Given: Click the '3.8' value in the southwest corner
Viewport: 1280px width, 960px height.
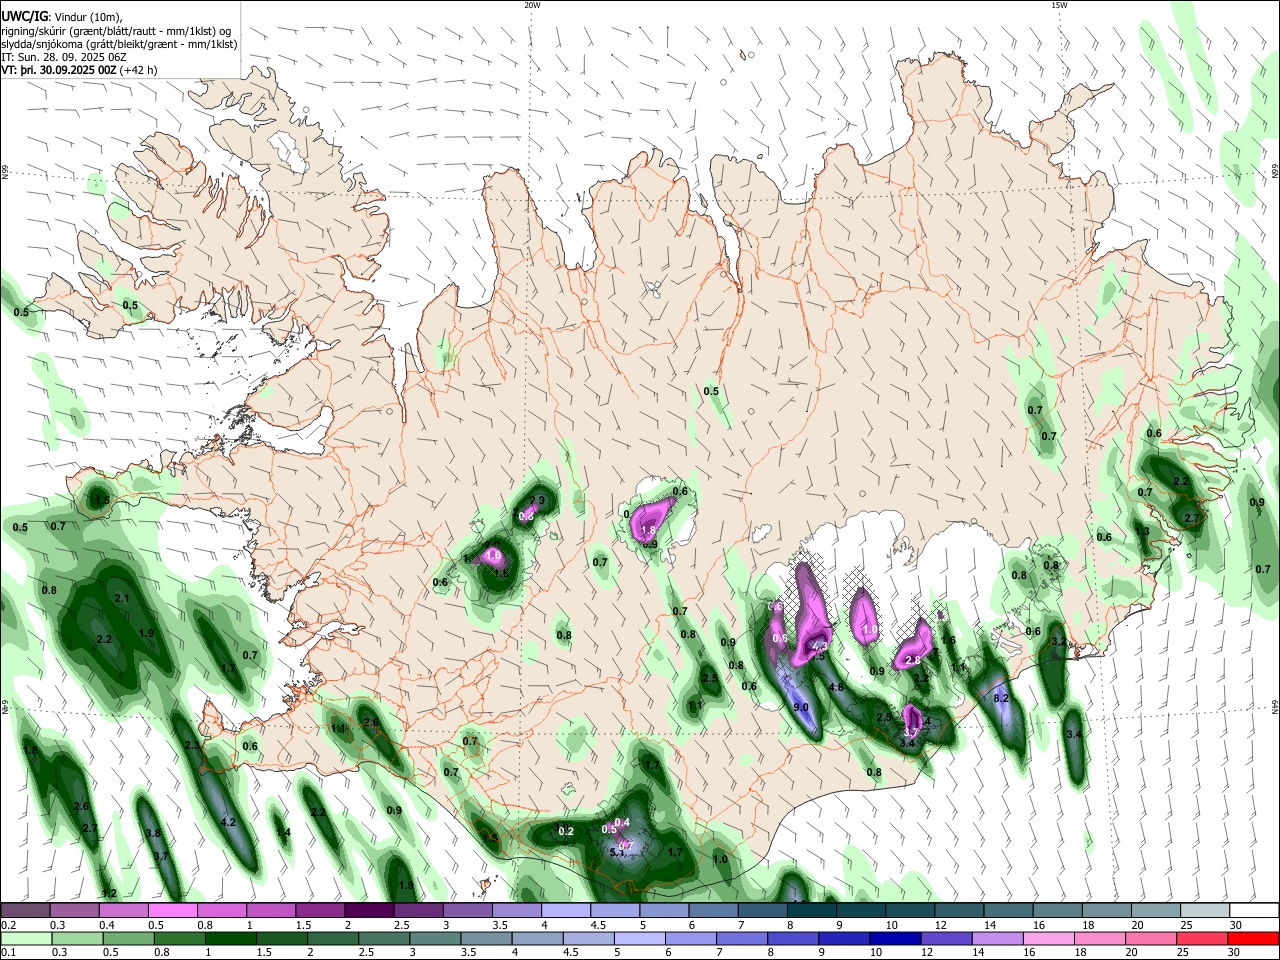Looking at the screenshot, I should pyautogui.click(x=153, y=833).
